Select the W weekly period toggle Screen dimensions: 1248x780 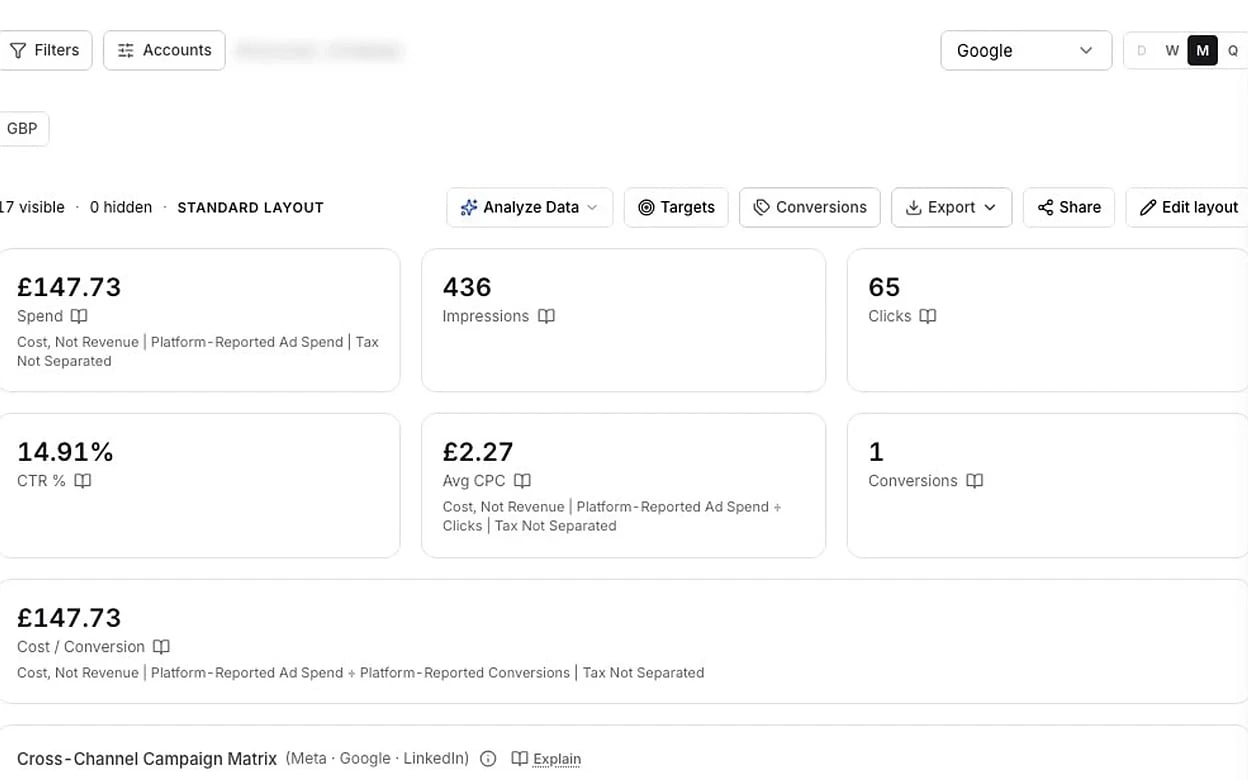pos(1172,51)
